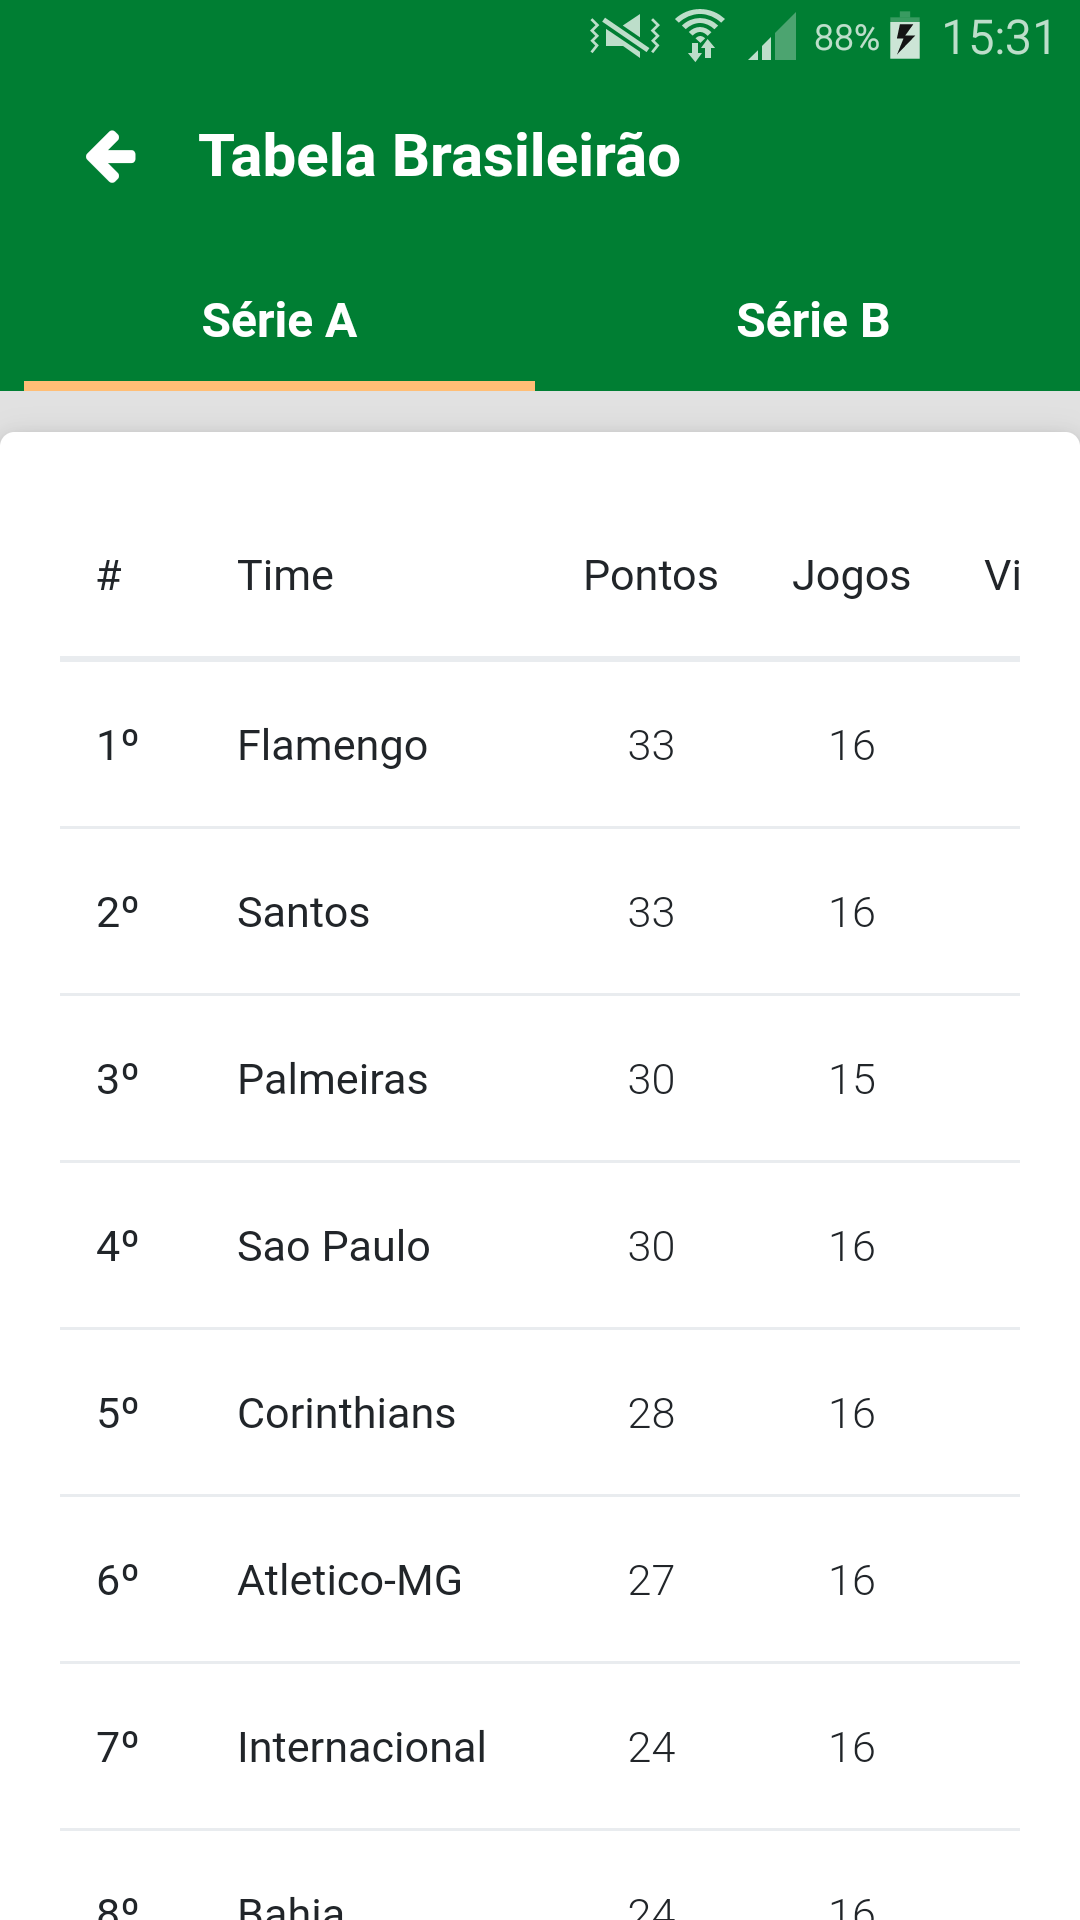Tap the Palmeiras team name

click(332, 1080)
